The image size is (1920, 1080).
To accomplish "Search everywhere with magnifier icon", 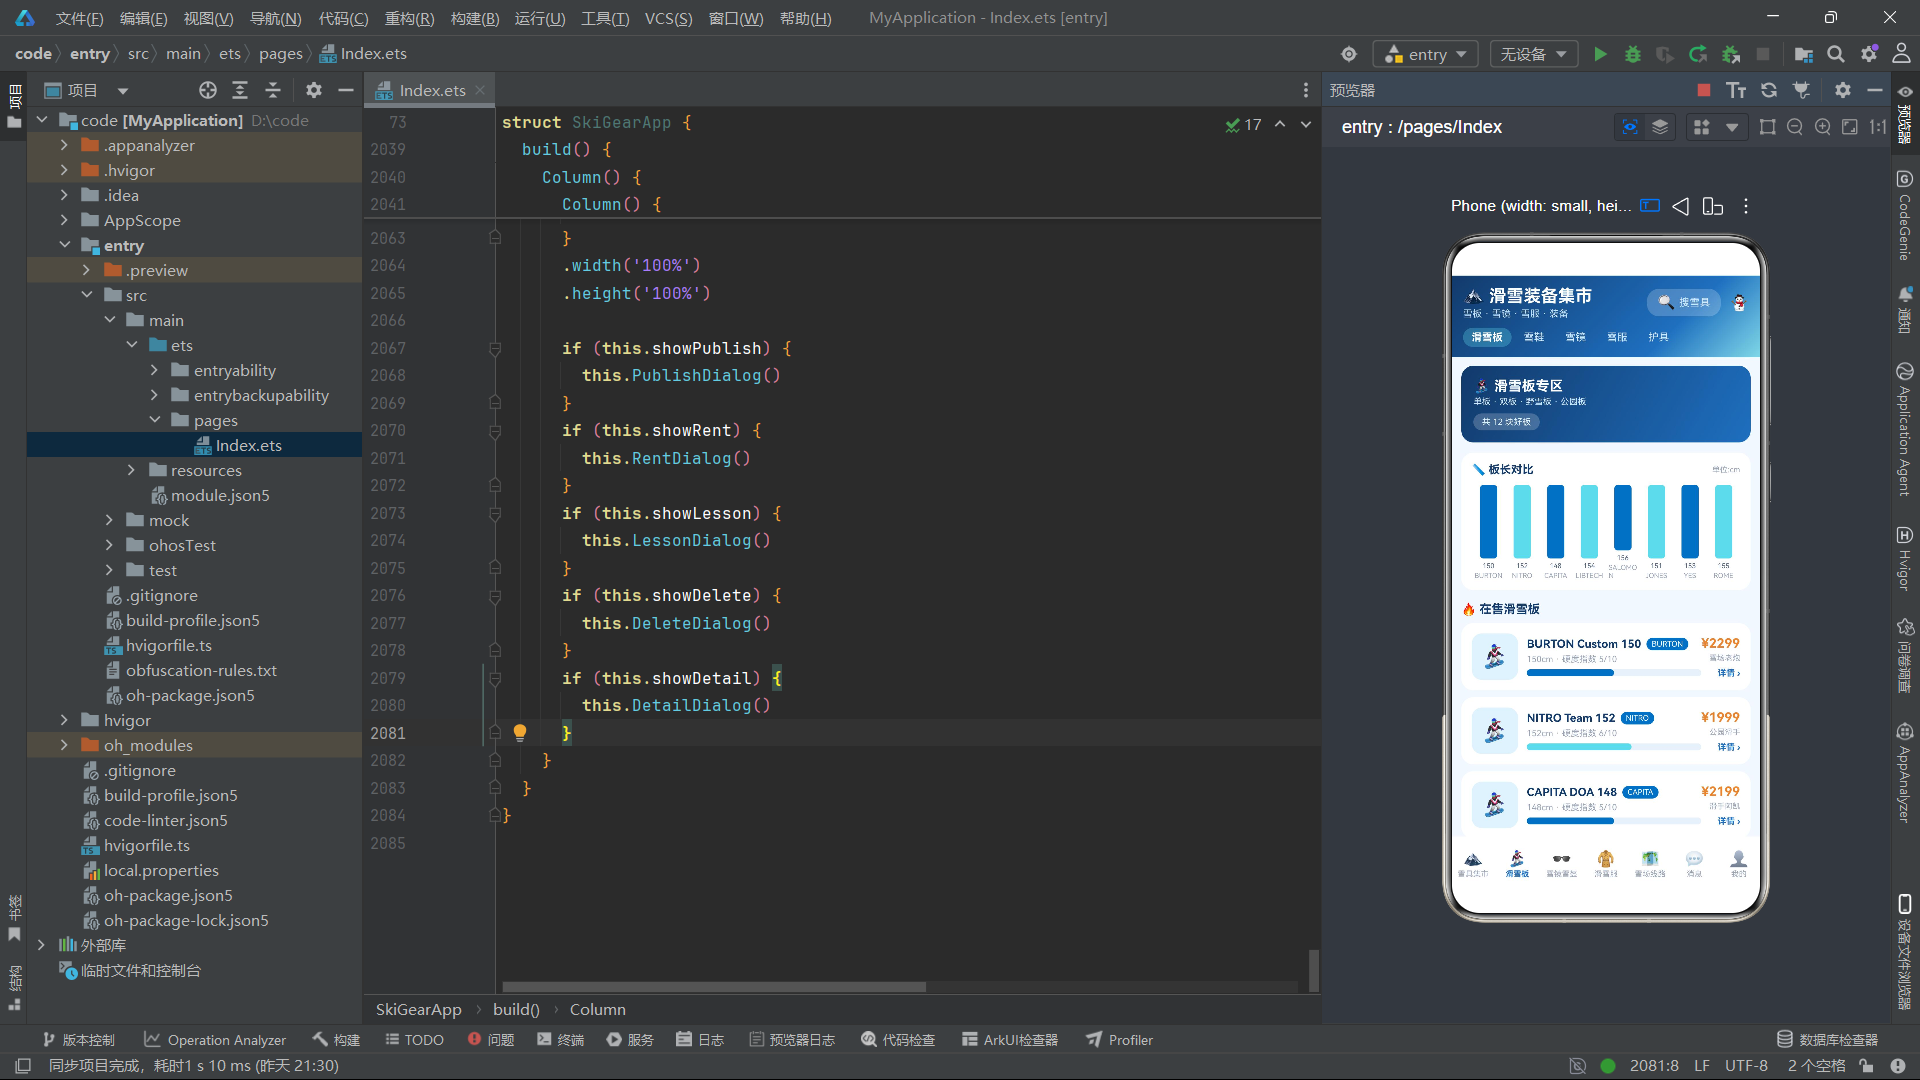I will pos(1836,54).
